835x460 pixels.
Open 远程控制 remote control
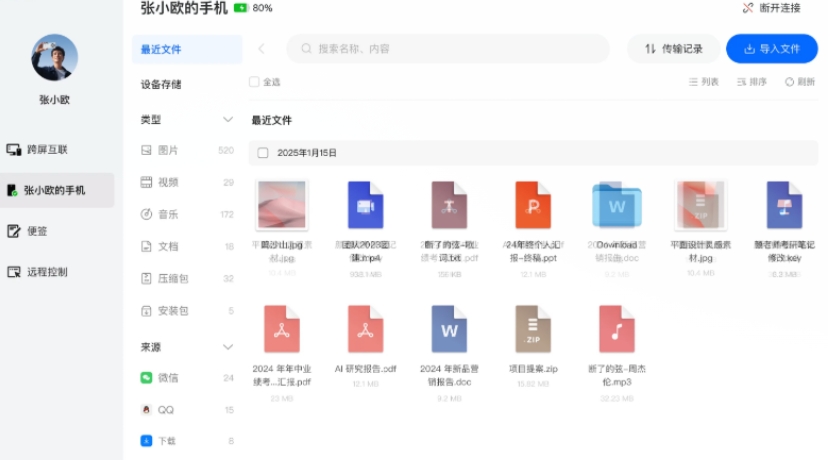(x=37, y=272)
